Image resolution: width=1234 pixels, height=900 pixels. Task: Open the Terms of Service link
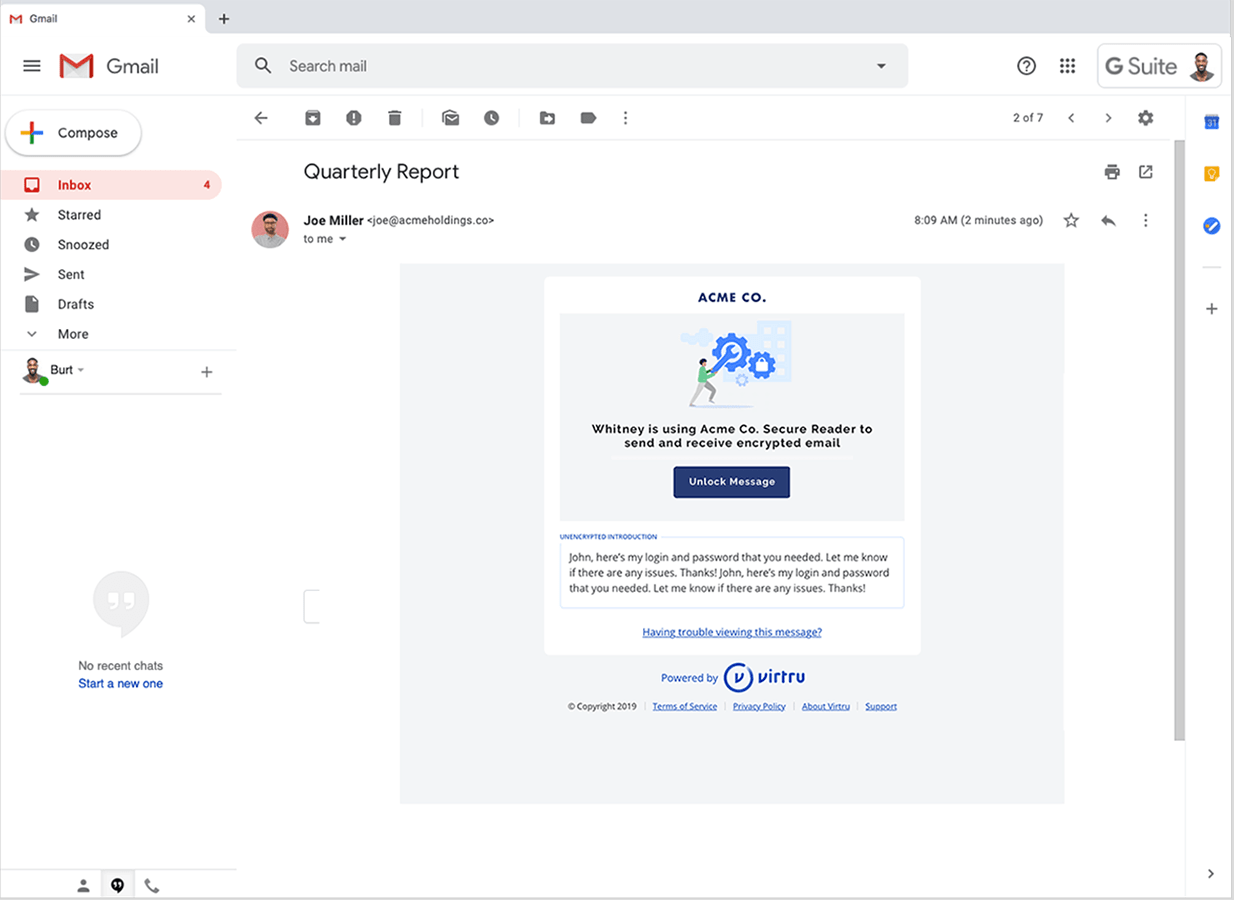pyautogui.click(x=685, y=706)
